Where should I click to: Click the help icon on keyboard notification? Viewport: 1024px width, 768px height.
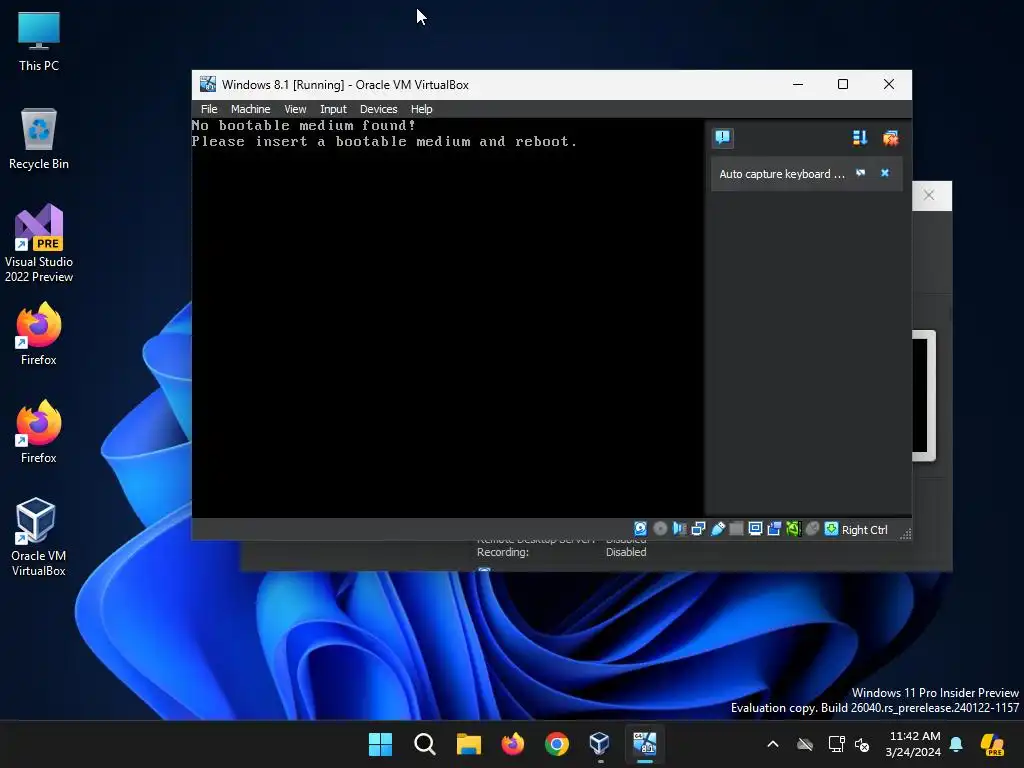[x=861, y=173]
